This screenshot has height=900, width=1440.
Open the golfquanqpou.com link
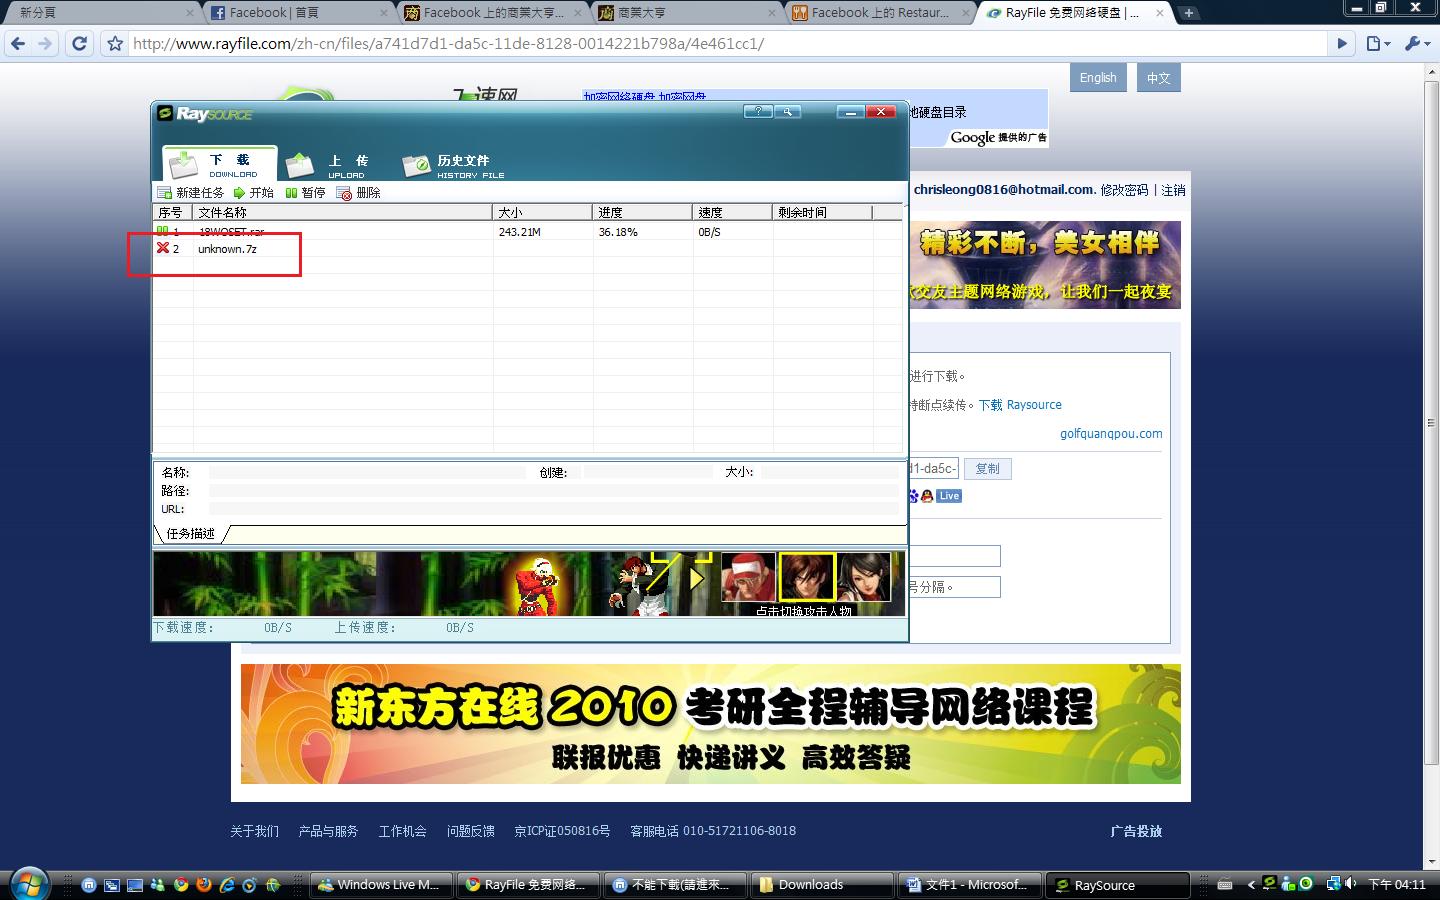[x=1111, y=434]
